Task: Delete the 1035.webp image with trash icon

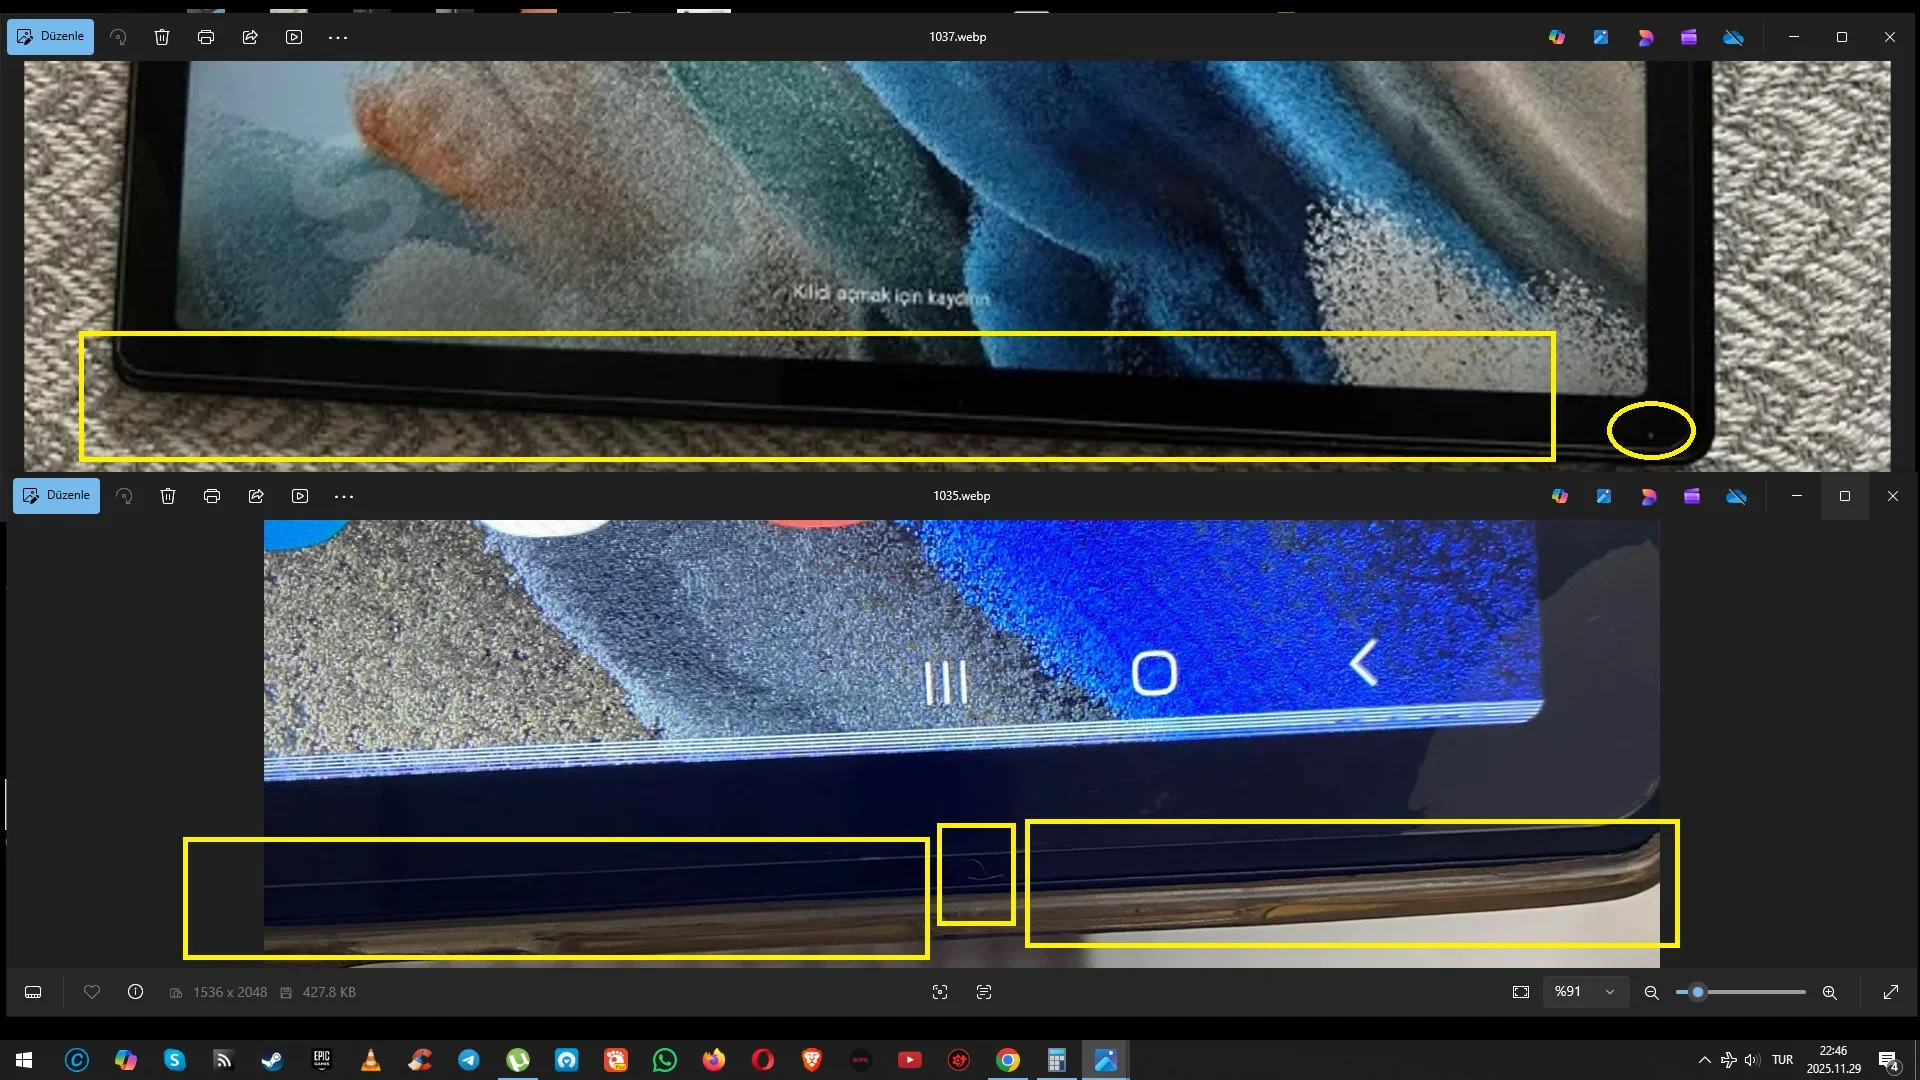Action: coord(168,496)
